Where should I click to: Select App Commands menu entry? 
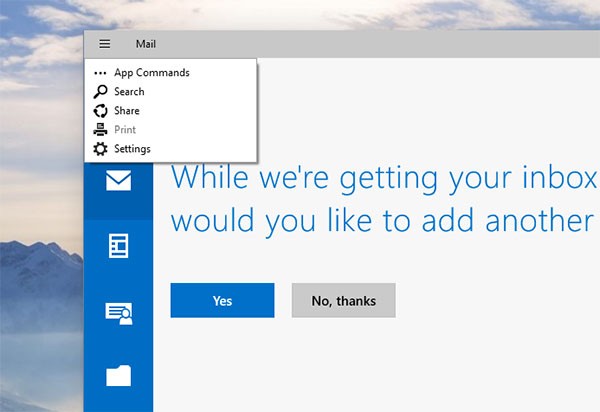170,73
